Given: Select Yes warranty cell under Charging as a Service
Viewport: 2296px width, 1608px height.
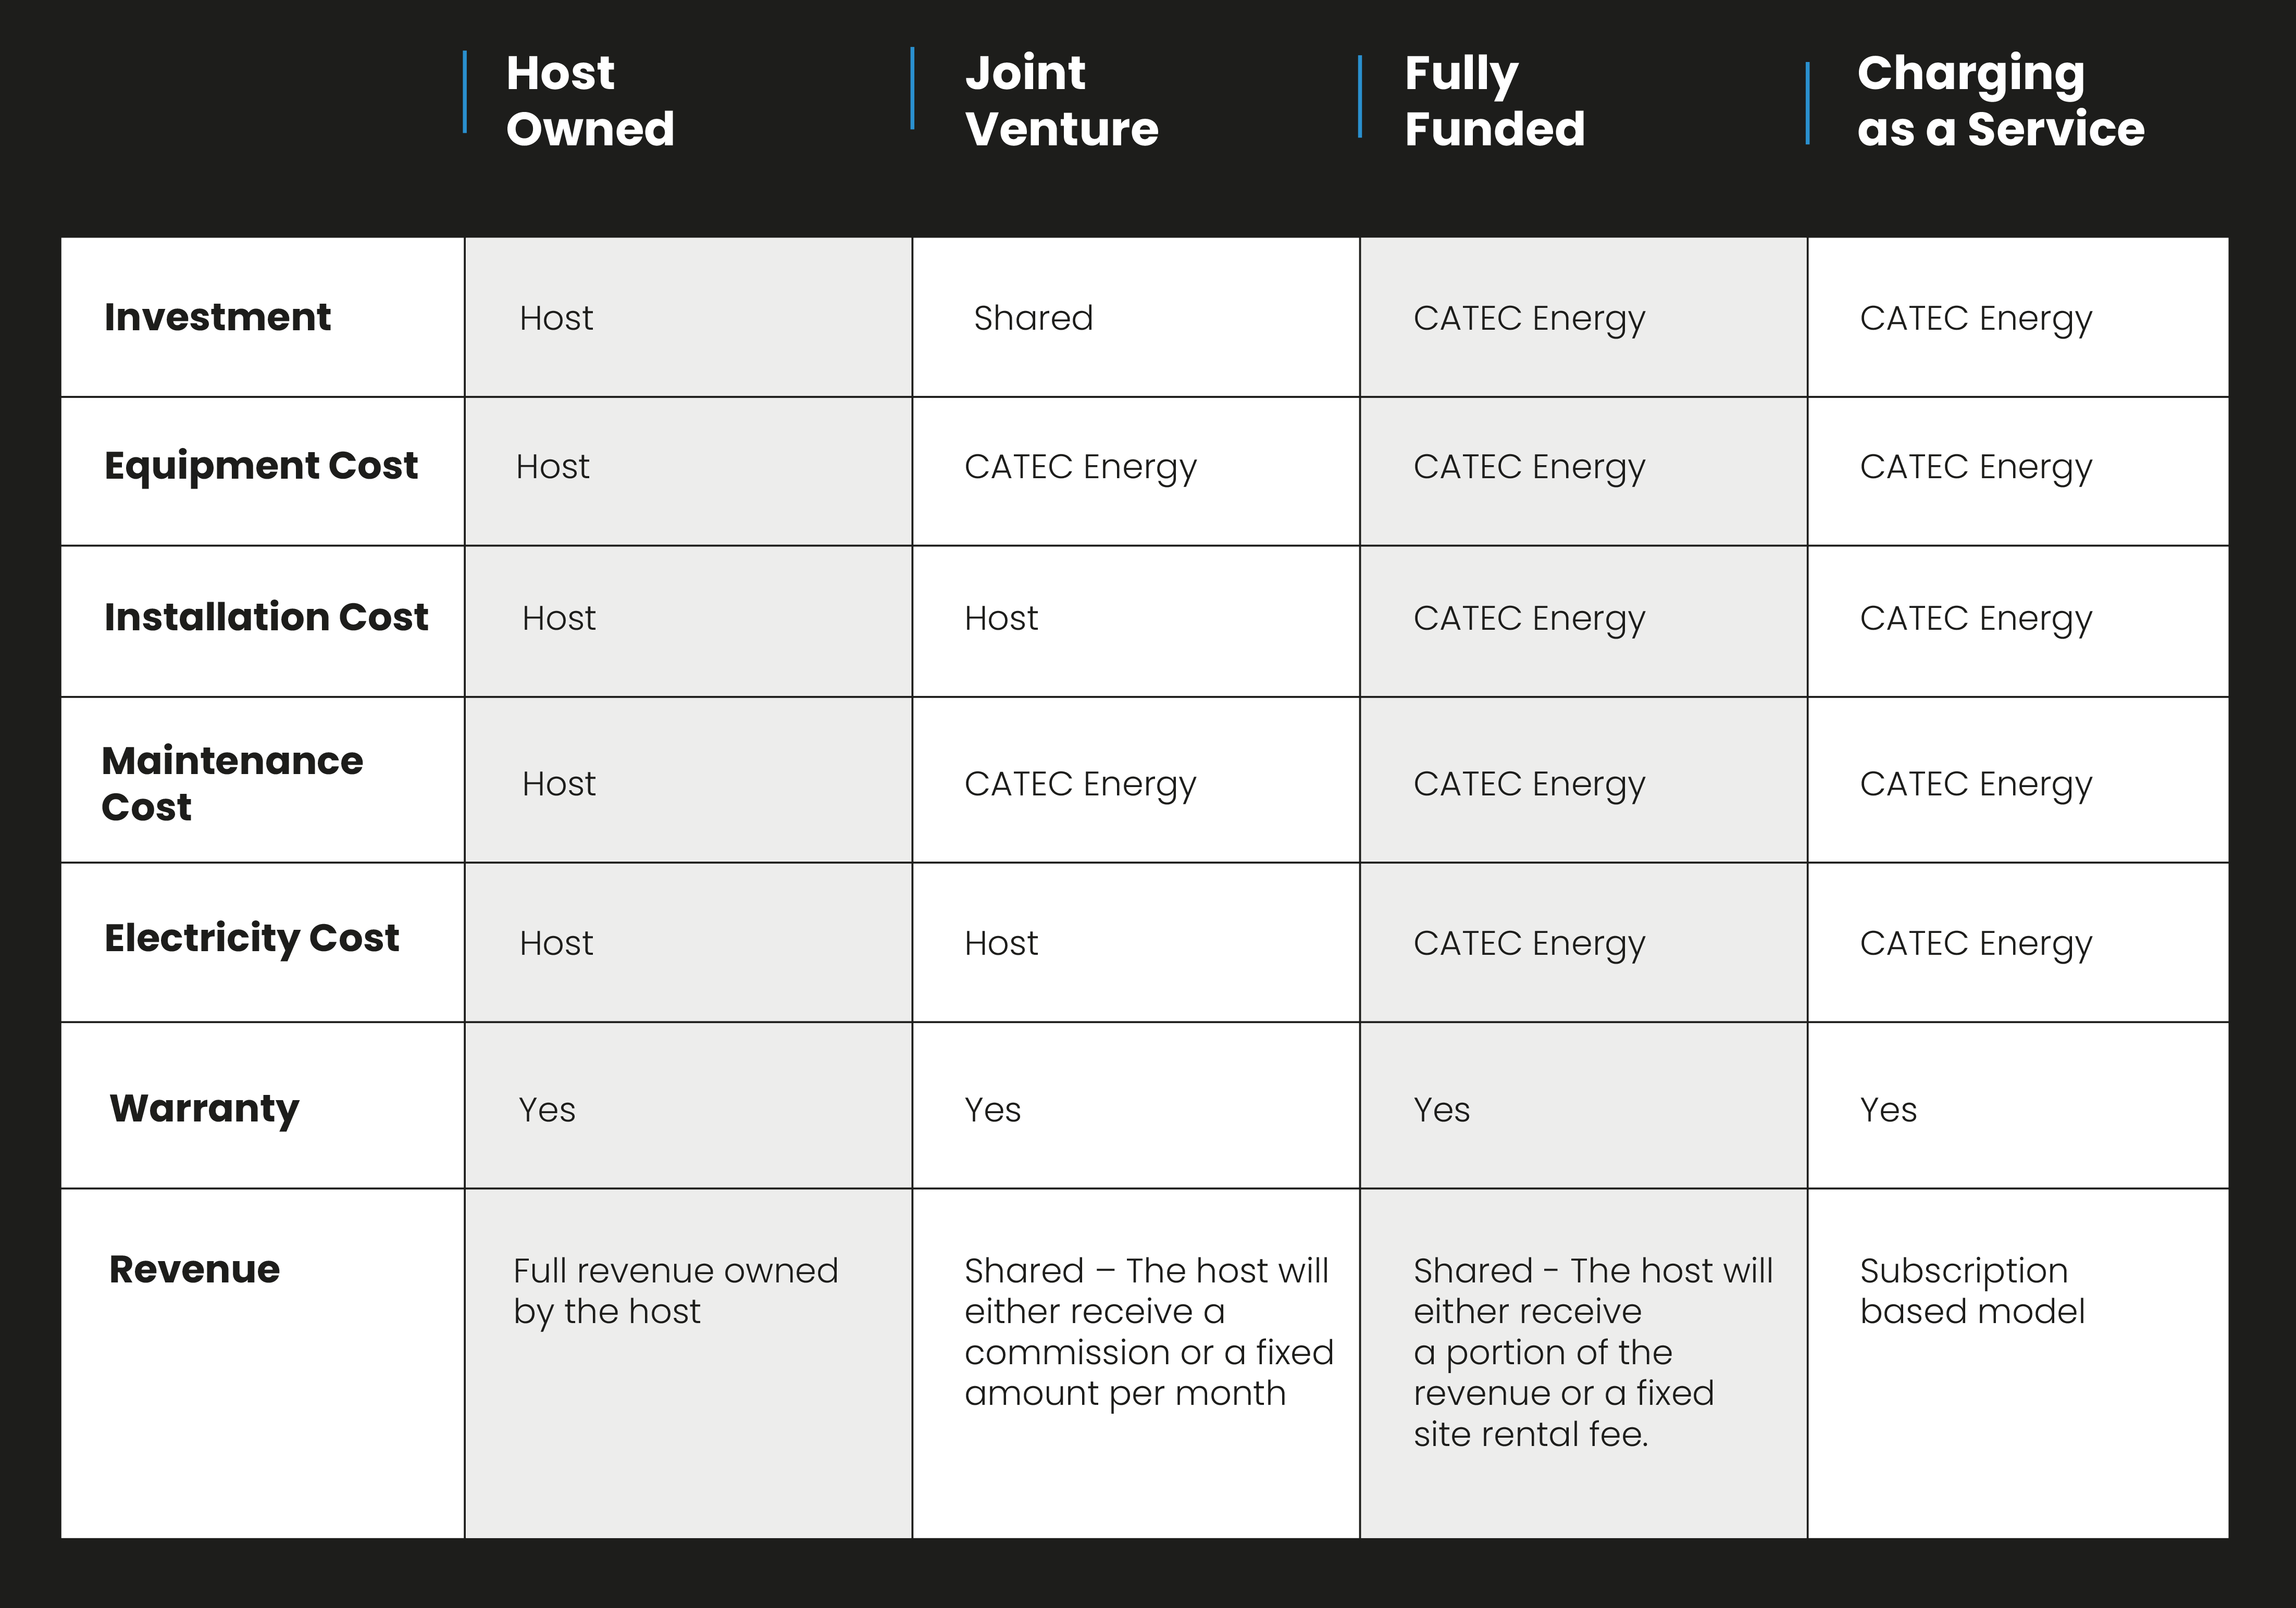Looking at the screenshot, I should pos(1888,1110).
